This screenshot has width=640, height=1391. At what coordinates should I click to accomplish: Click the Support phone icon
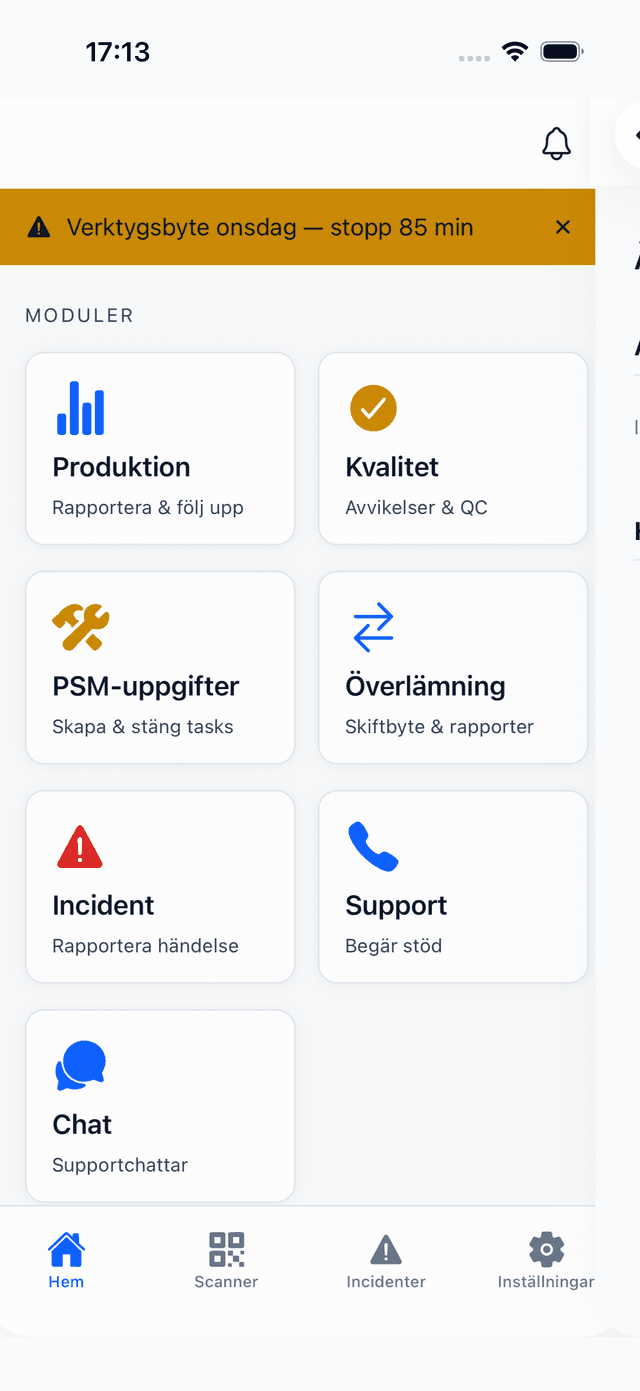coord(373,846)
